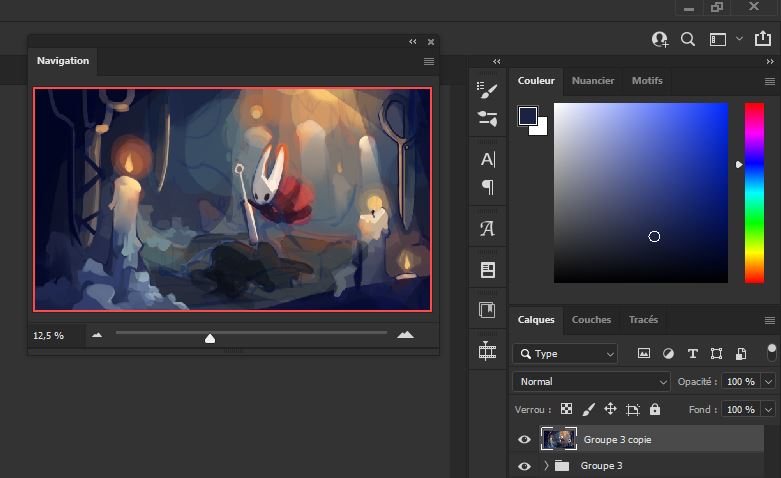Select the Navigation tab

click(63, 61)
